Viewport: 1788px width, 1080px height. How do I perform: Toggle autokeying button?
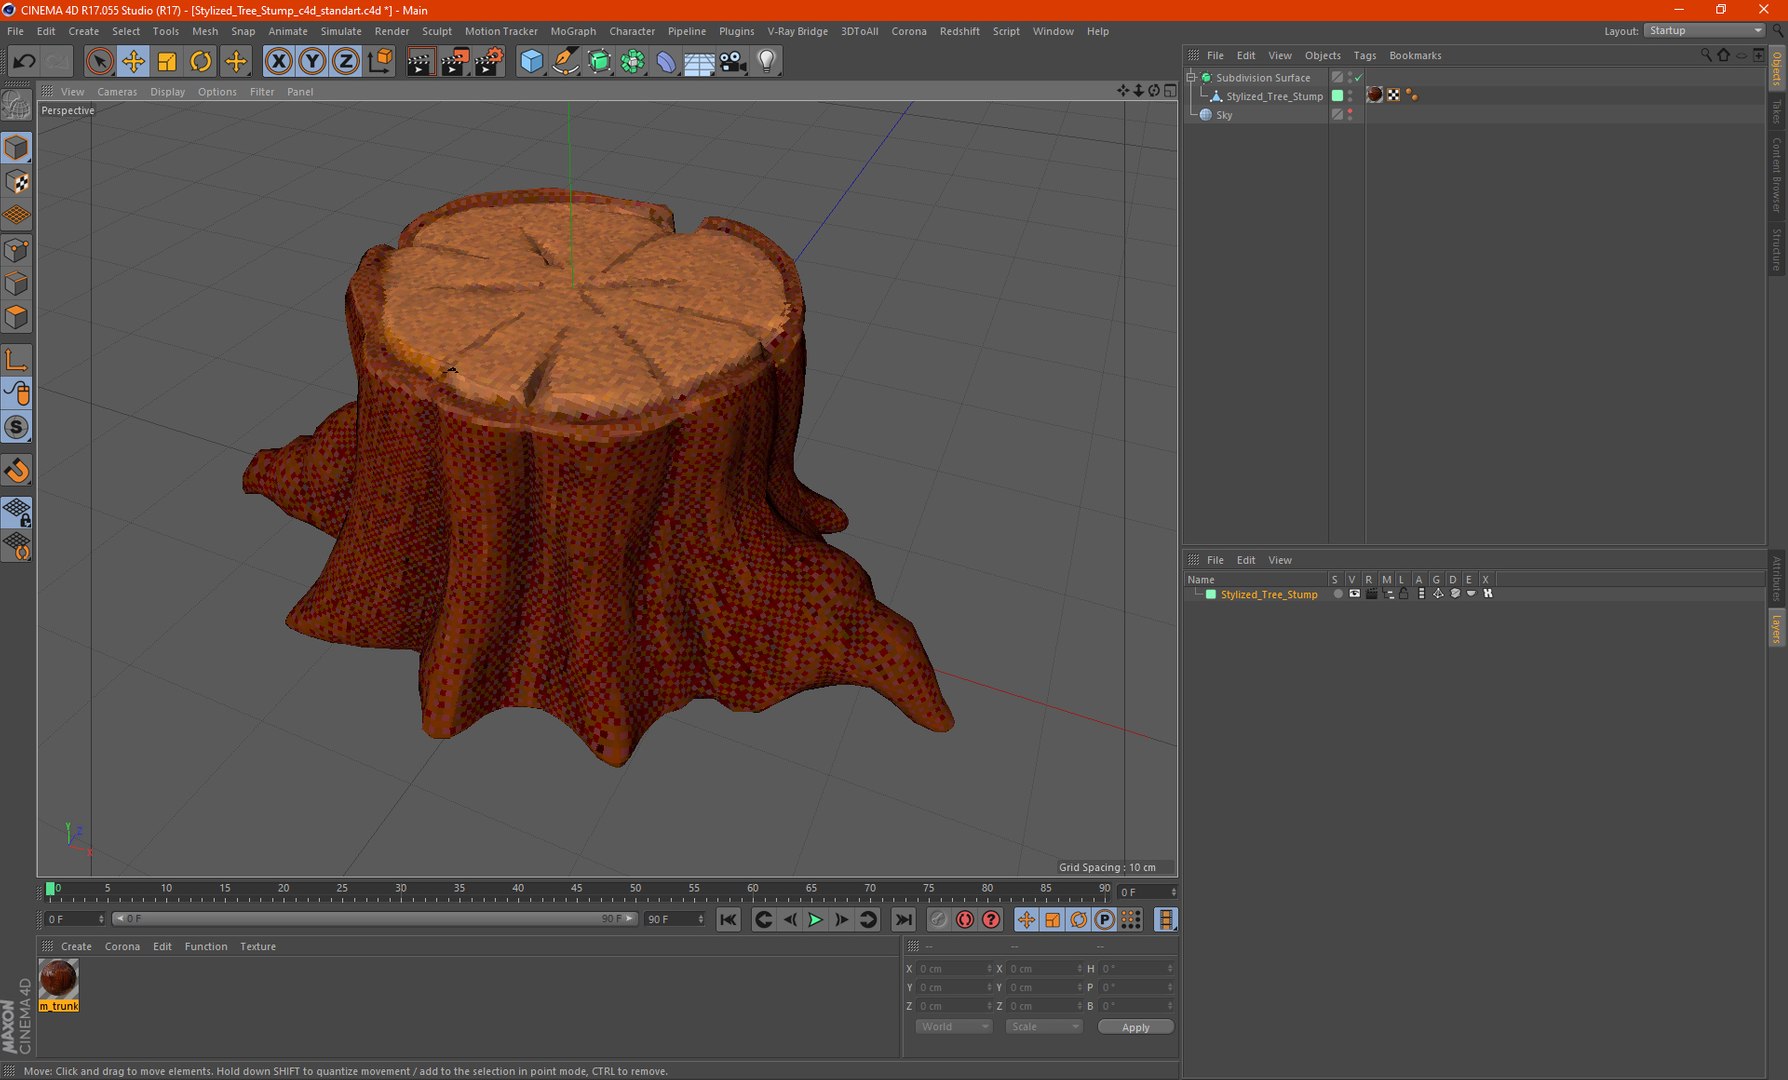pyautogui.click(x=964, y=920)
